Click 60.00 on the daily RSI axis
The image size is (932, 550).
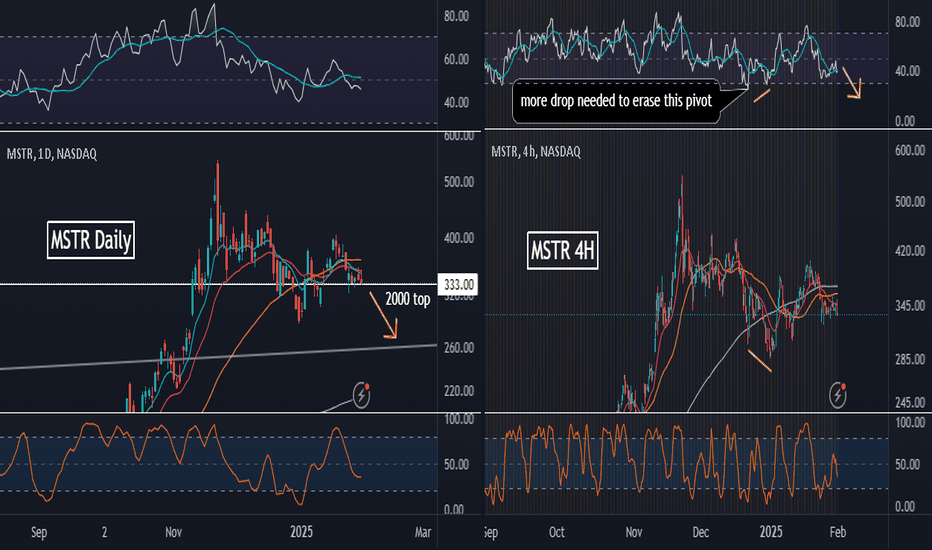click(x=456, y=59)
